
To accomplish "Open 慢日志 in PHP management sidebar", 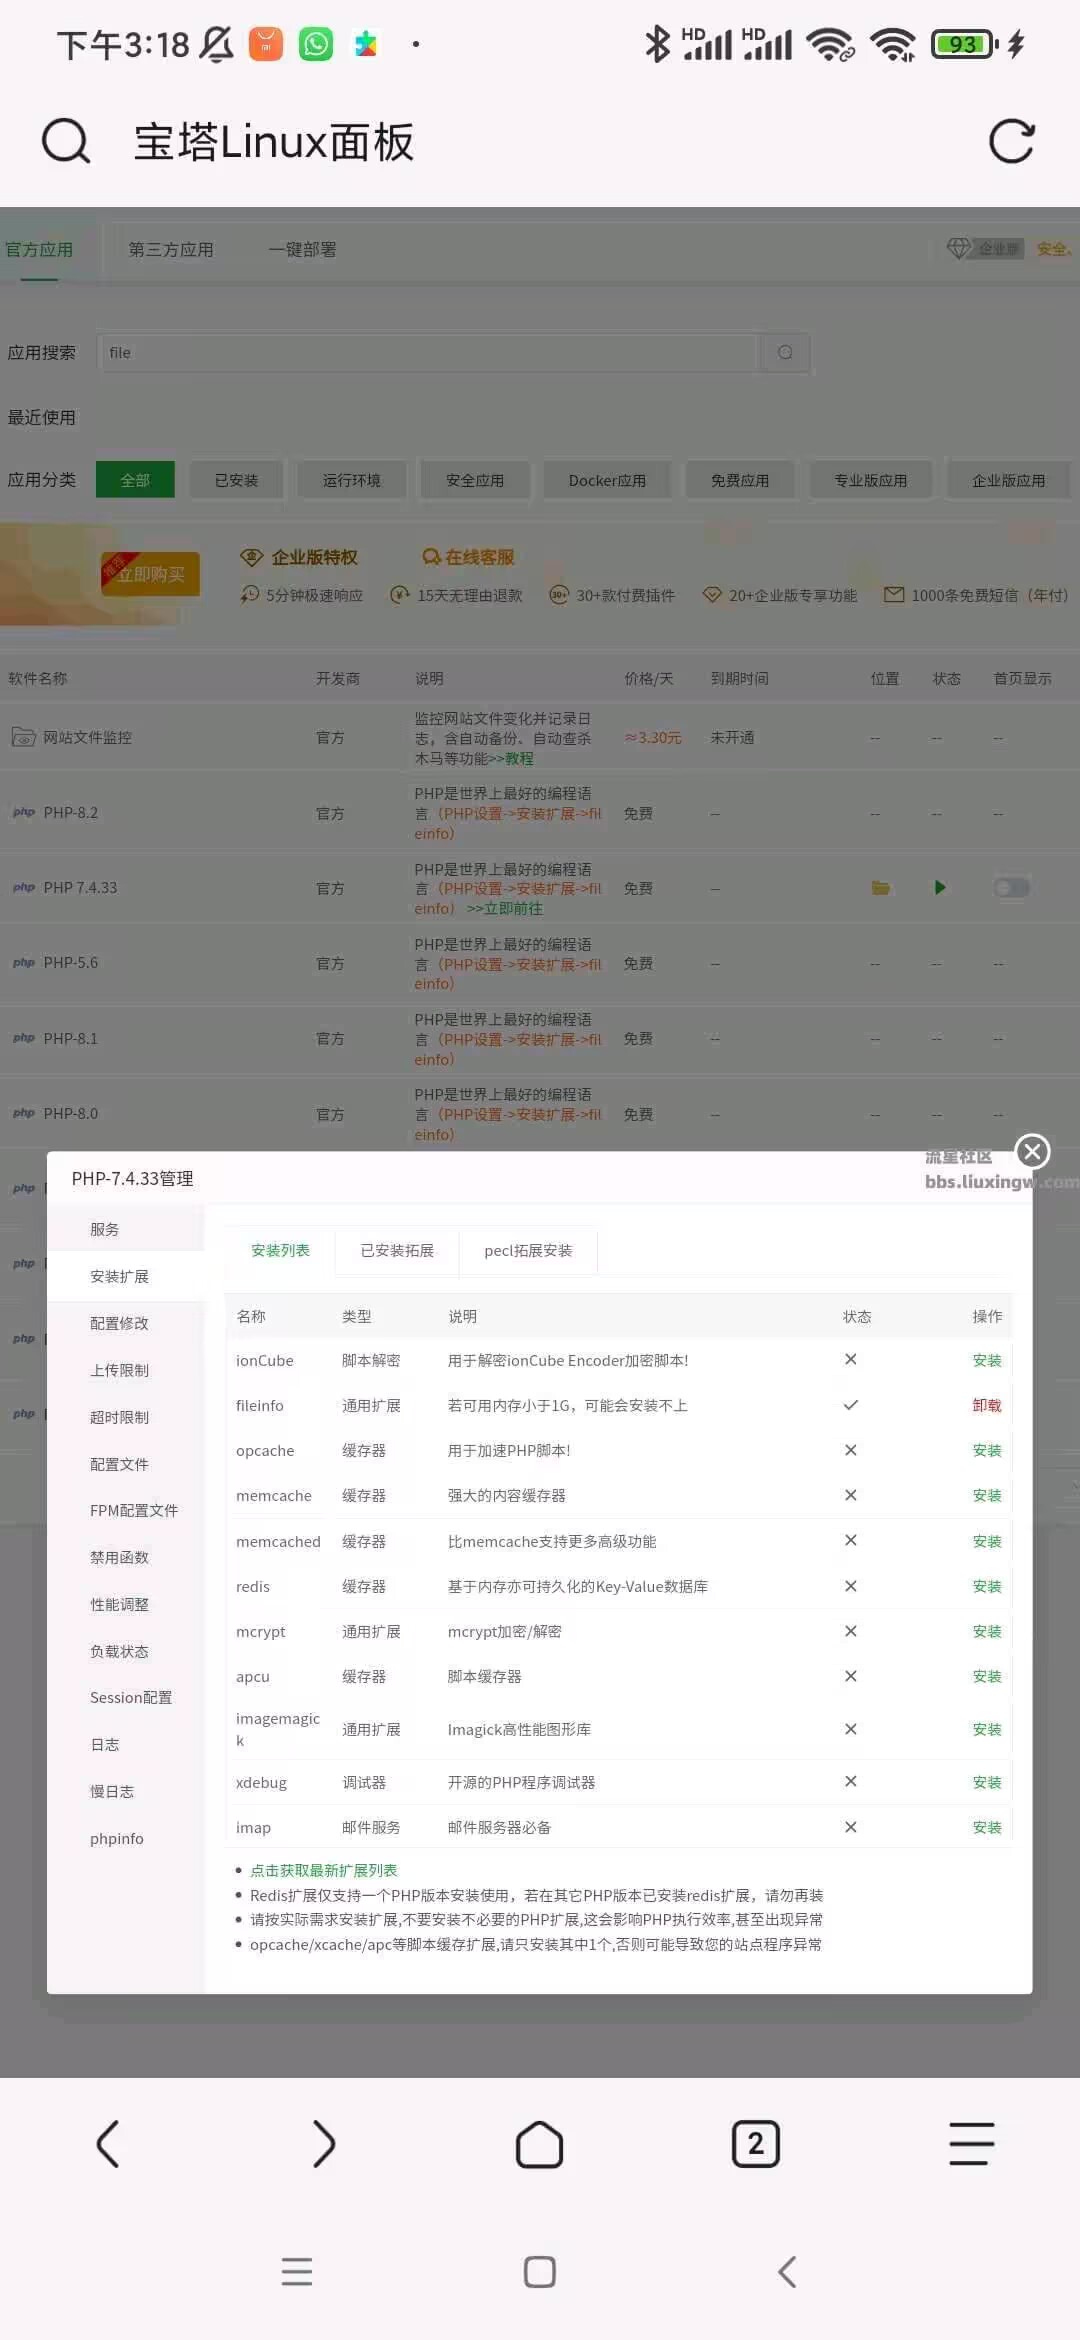I will (126, 1791).
